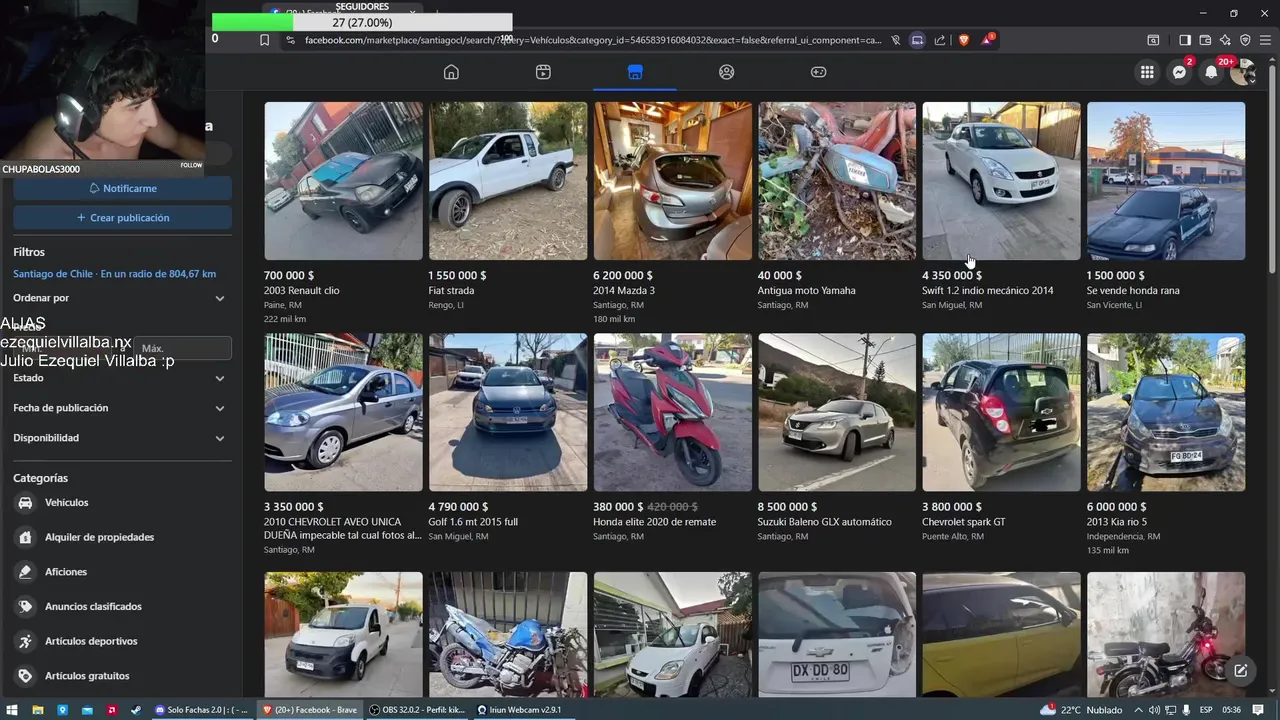Screen dimensions: 1280x720
Task: Open File Explorer in the taskbar
Action: (37, 710)
